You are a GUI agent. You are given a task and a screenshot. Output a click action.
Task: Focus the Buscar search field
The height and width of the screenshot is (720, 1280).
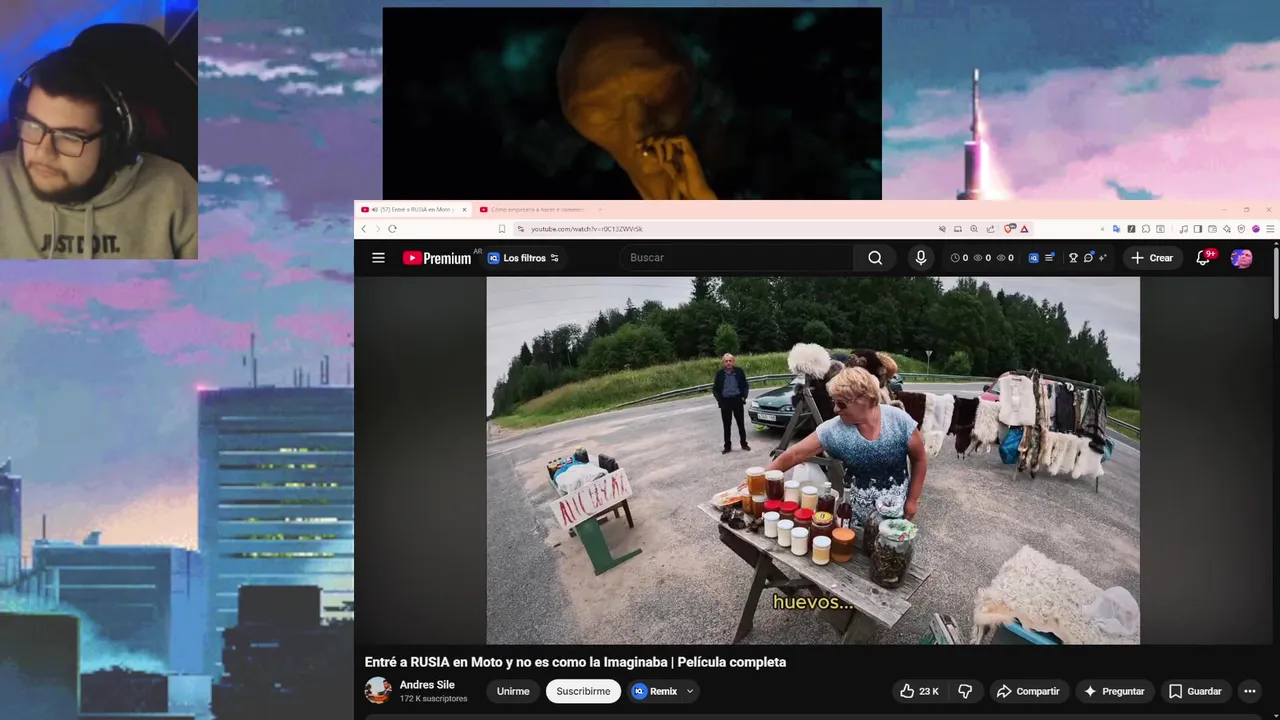[x=738, y=258]
